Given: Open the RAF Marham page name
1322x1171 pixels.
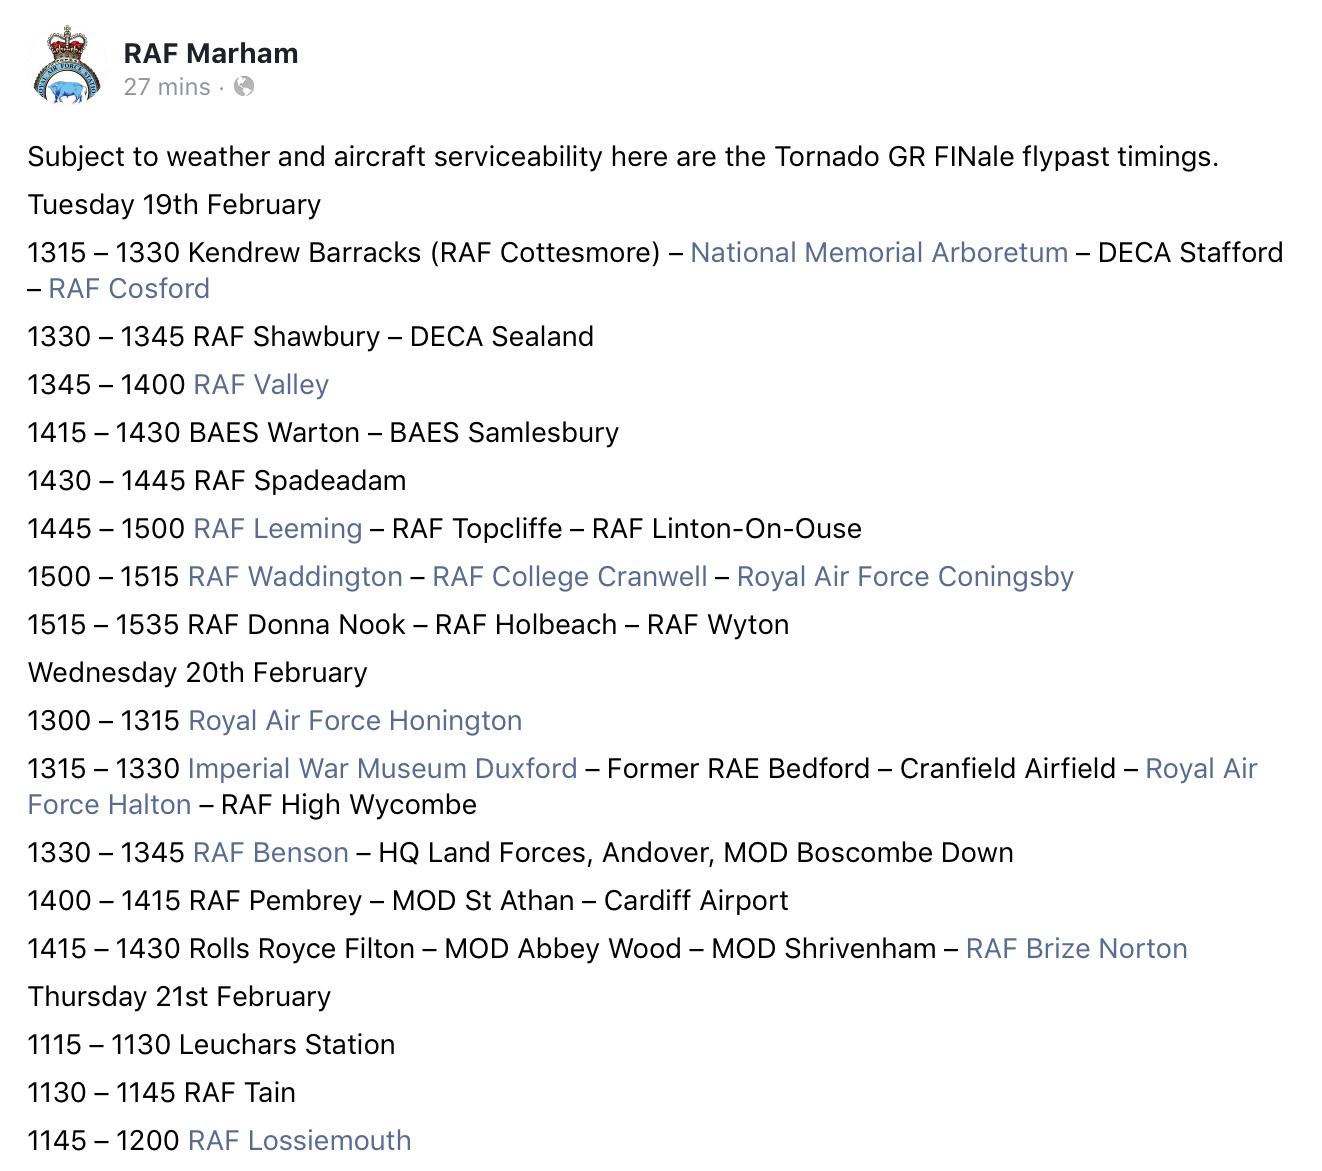Looking at the screenshot, I should pos(210,53).
